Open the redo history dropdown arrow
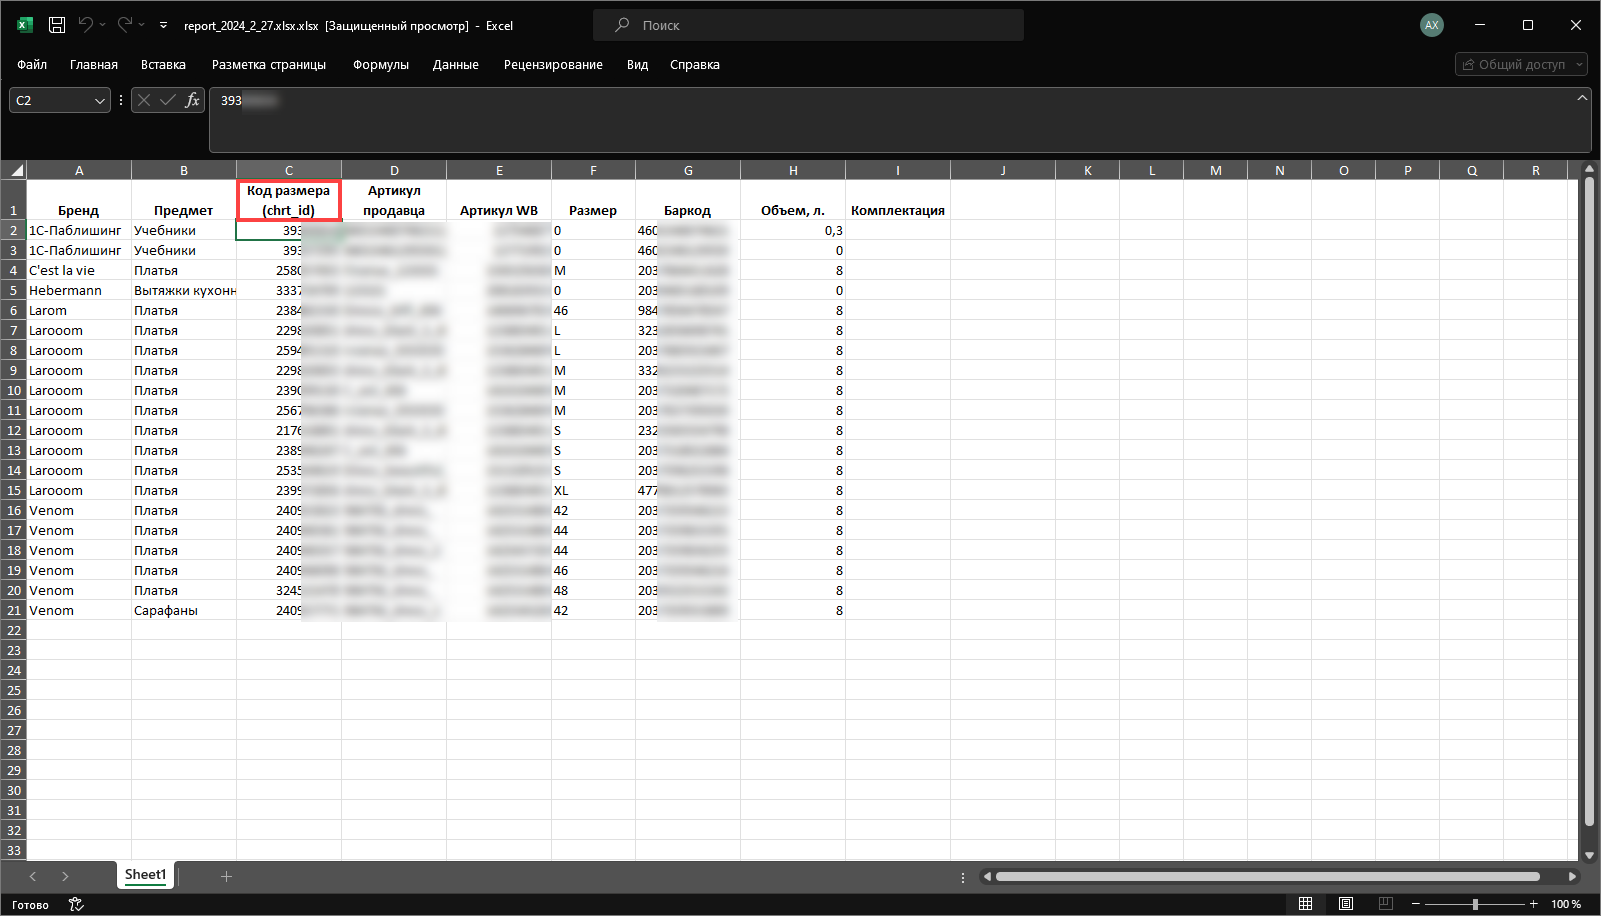The width and height of the screenshot is (1601, 916). [141, 25]
